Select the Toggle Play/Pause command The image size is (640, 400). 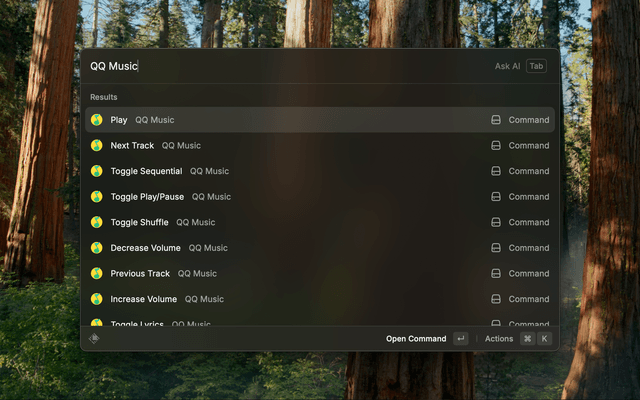tap(147, 197)
